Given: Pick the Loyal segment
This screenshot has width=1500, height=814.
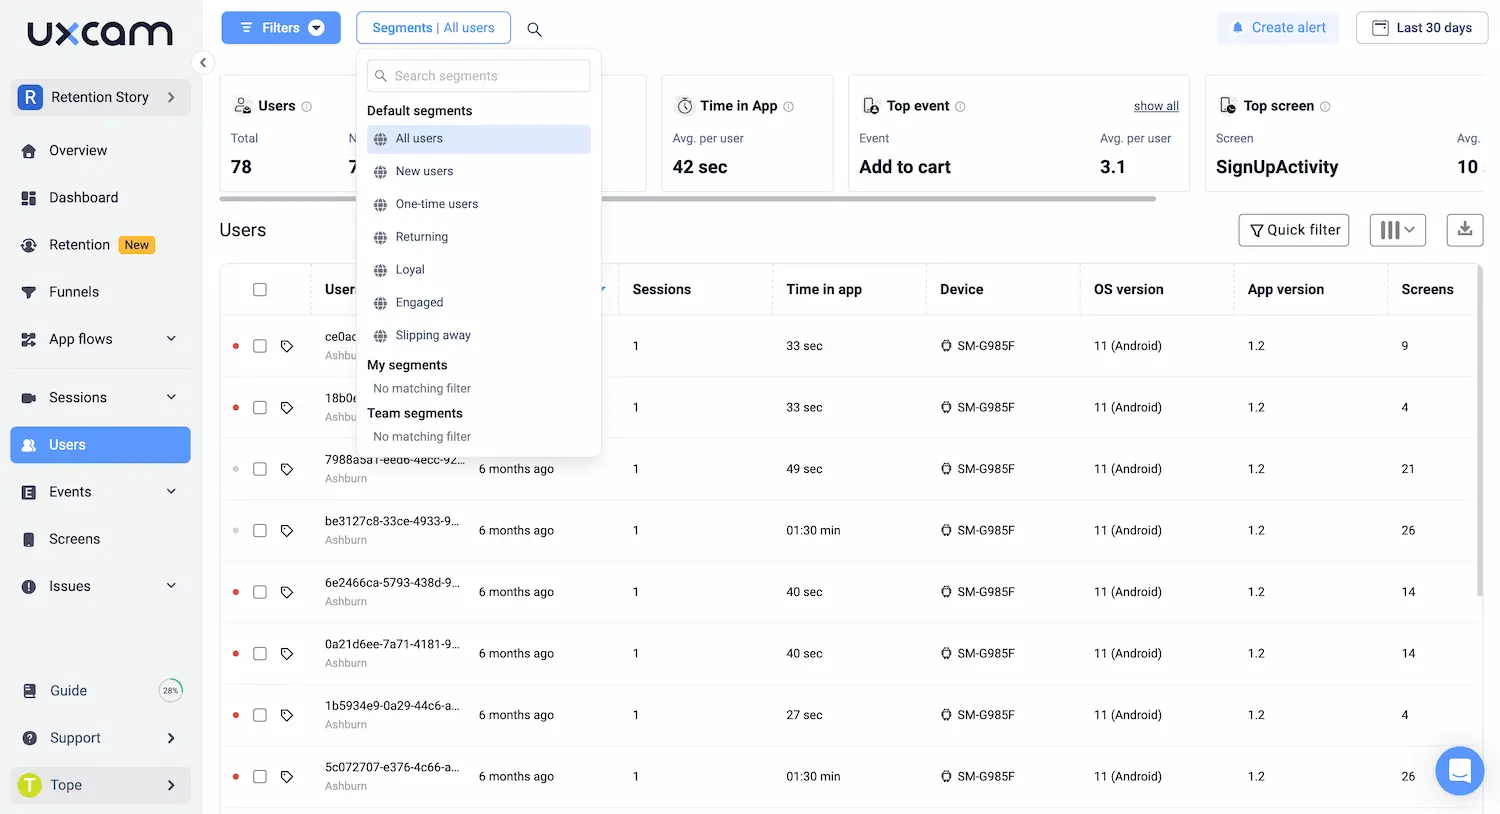Looking at the screenshot, I should 478,270.
